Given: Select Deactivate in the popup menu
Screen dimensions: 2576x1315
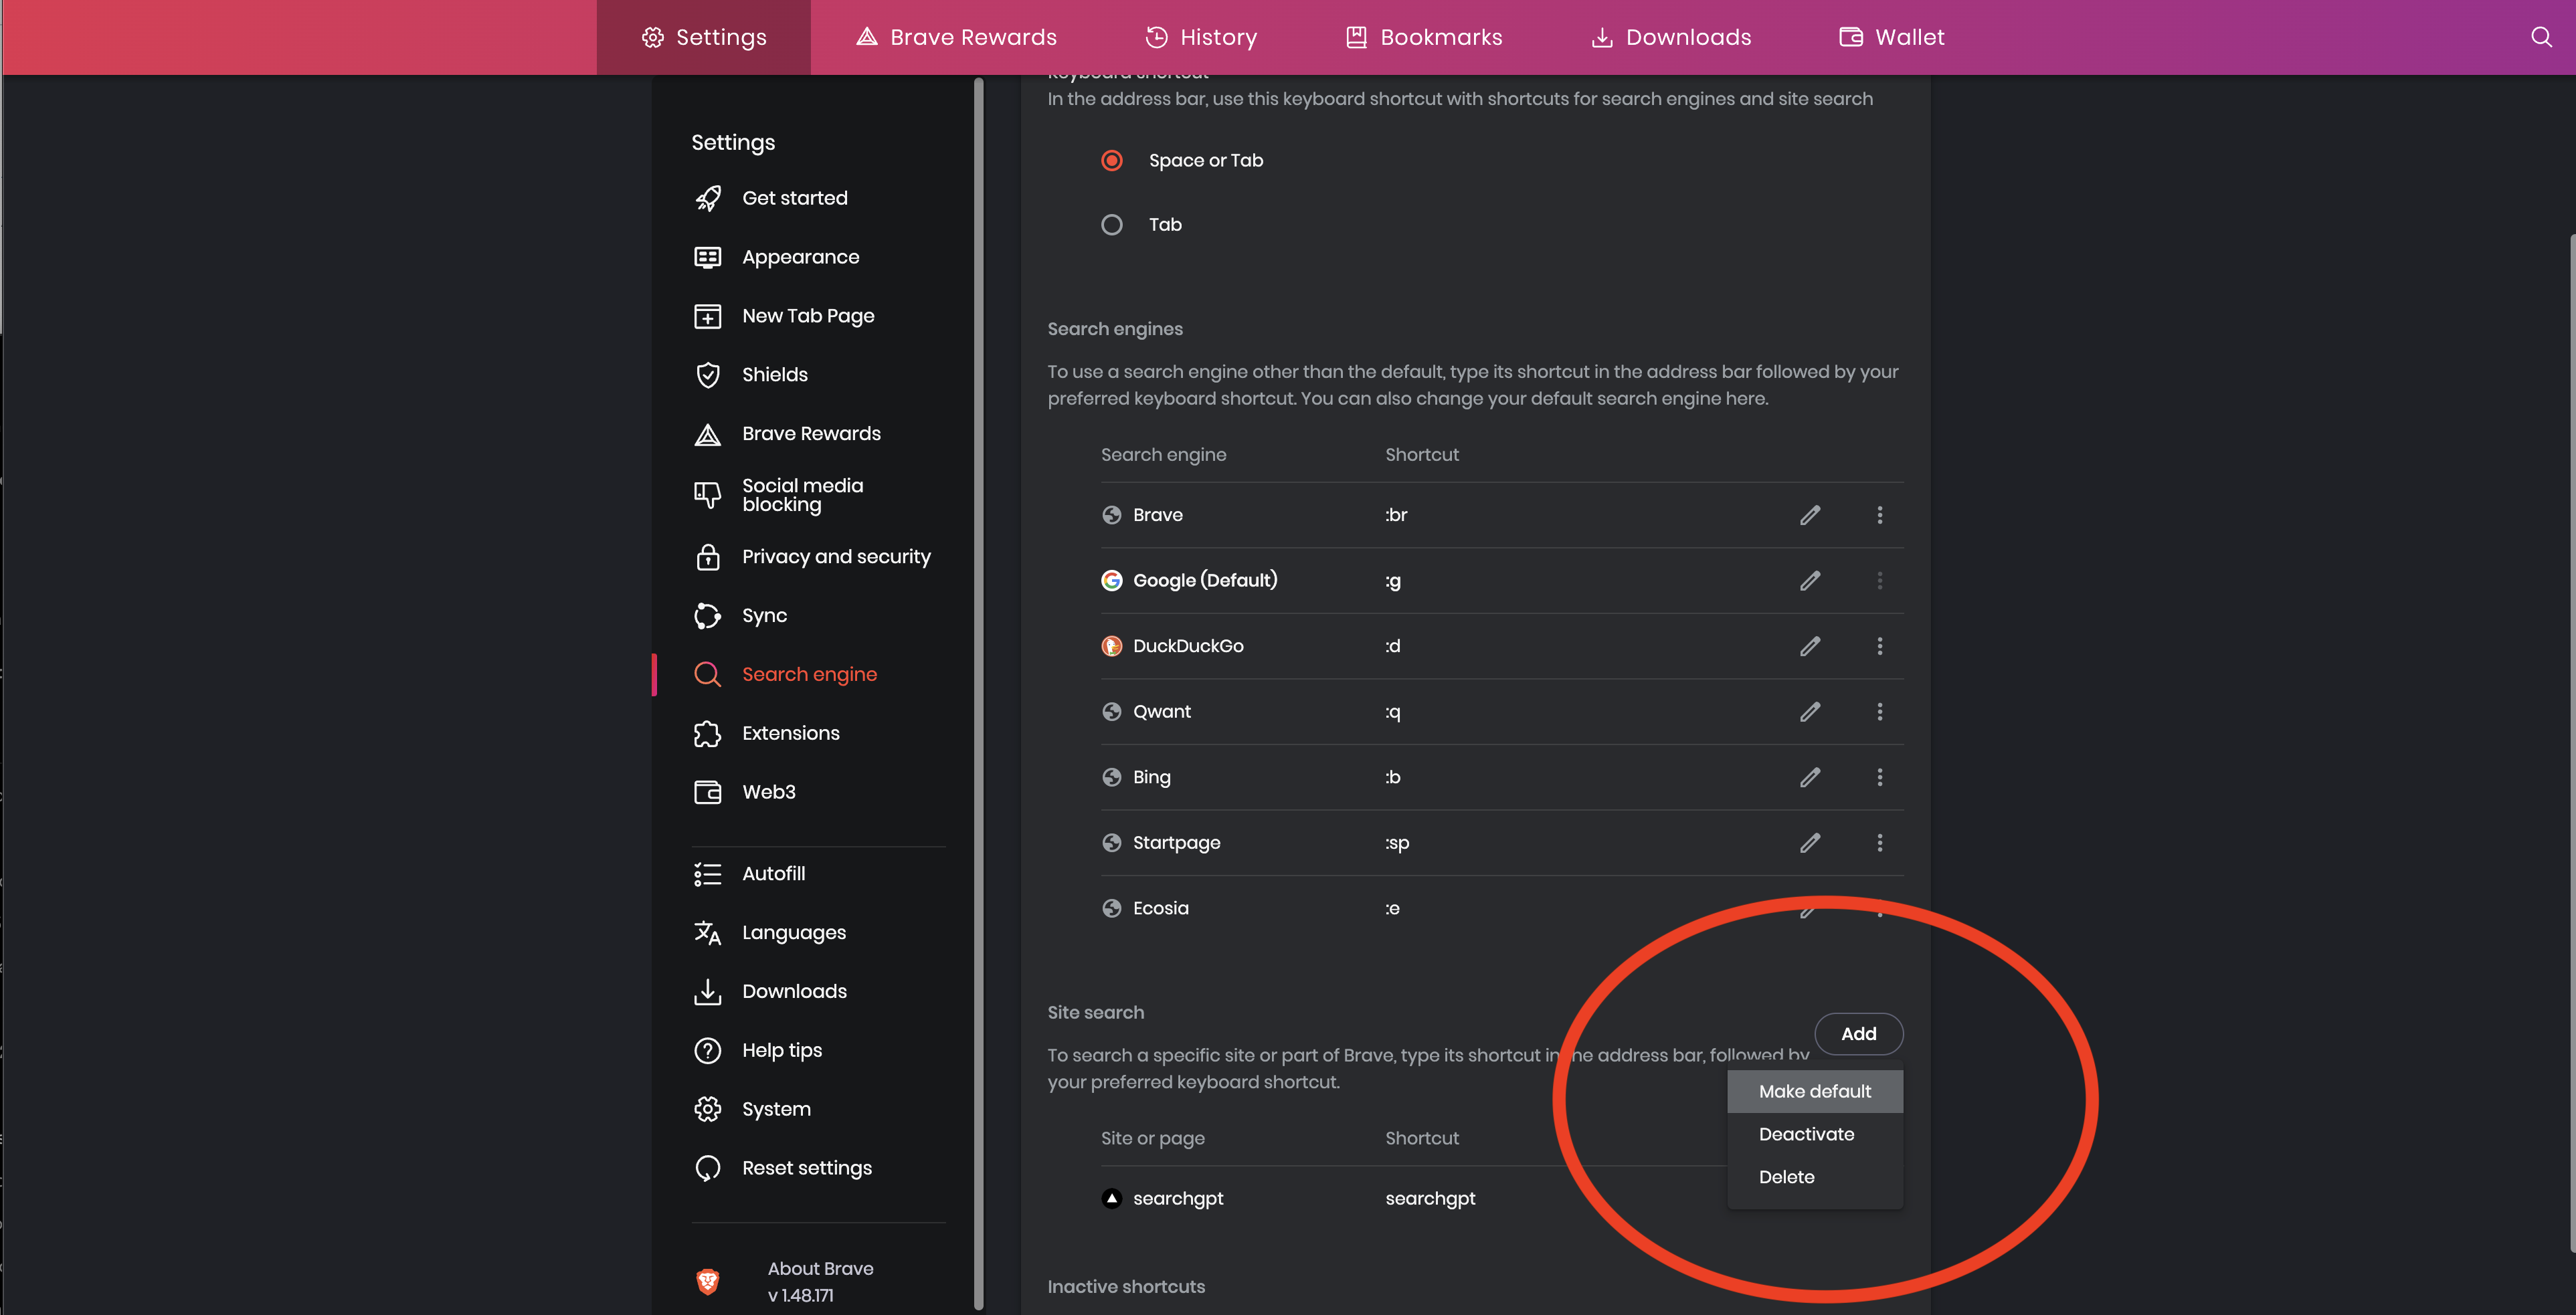Looking at the screenshot, I should tap(1806, 1134).
